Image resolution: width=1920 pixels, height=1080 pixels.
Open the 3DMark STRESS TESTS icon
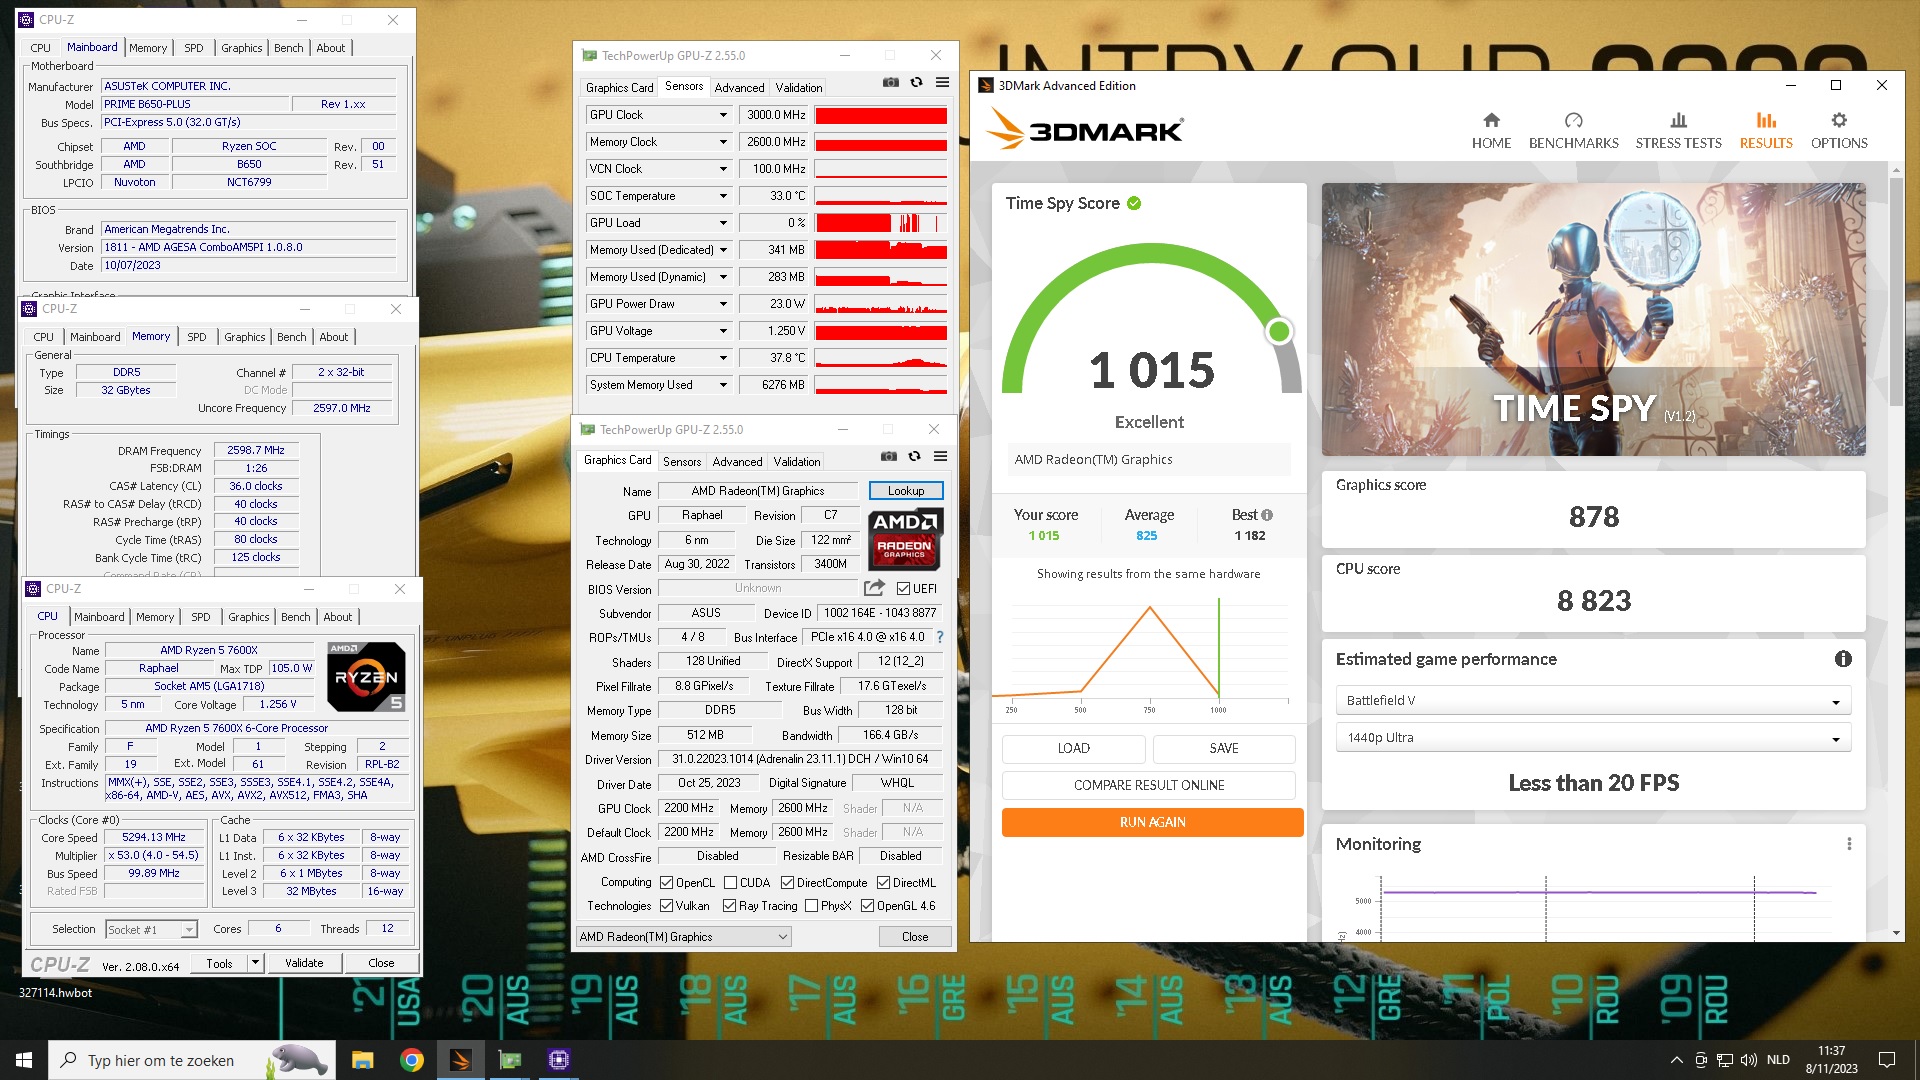[x=1678, y=121]
